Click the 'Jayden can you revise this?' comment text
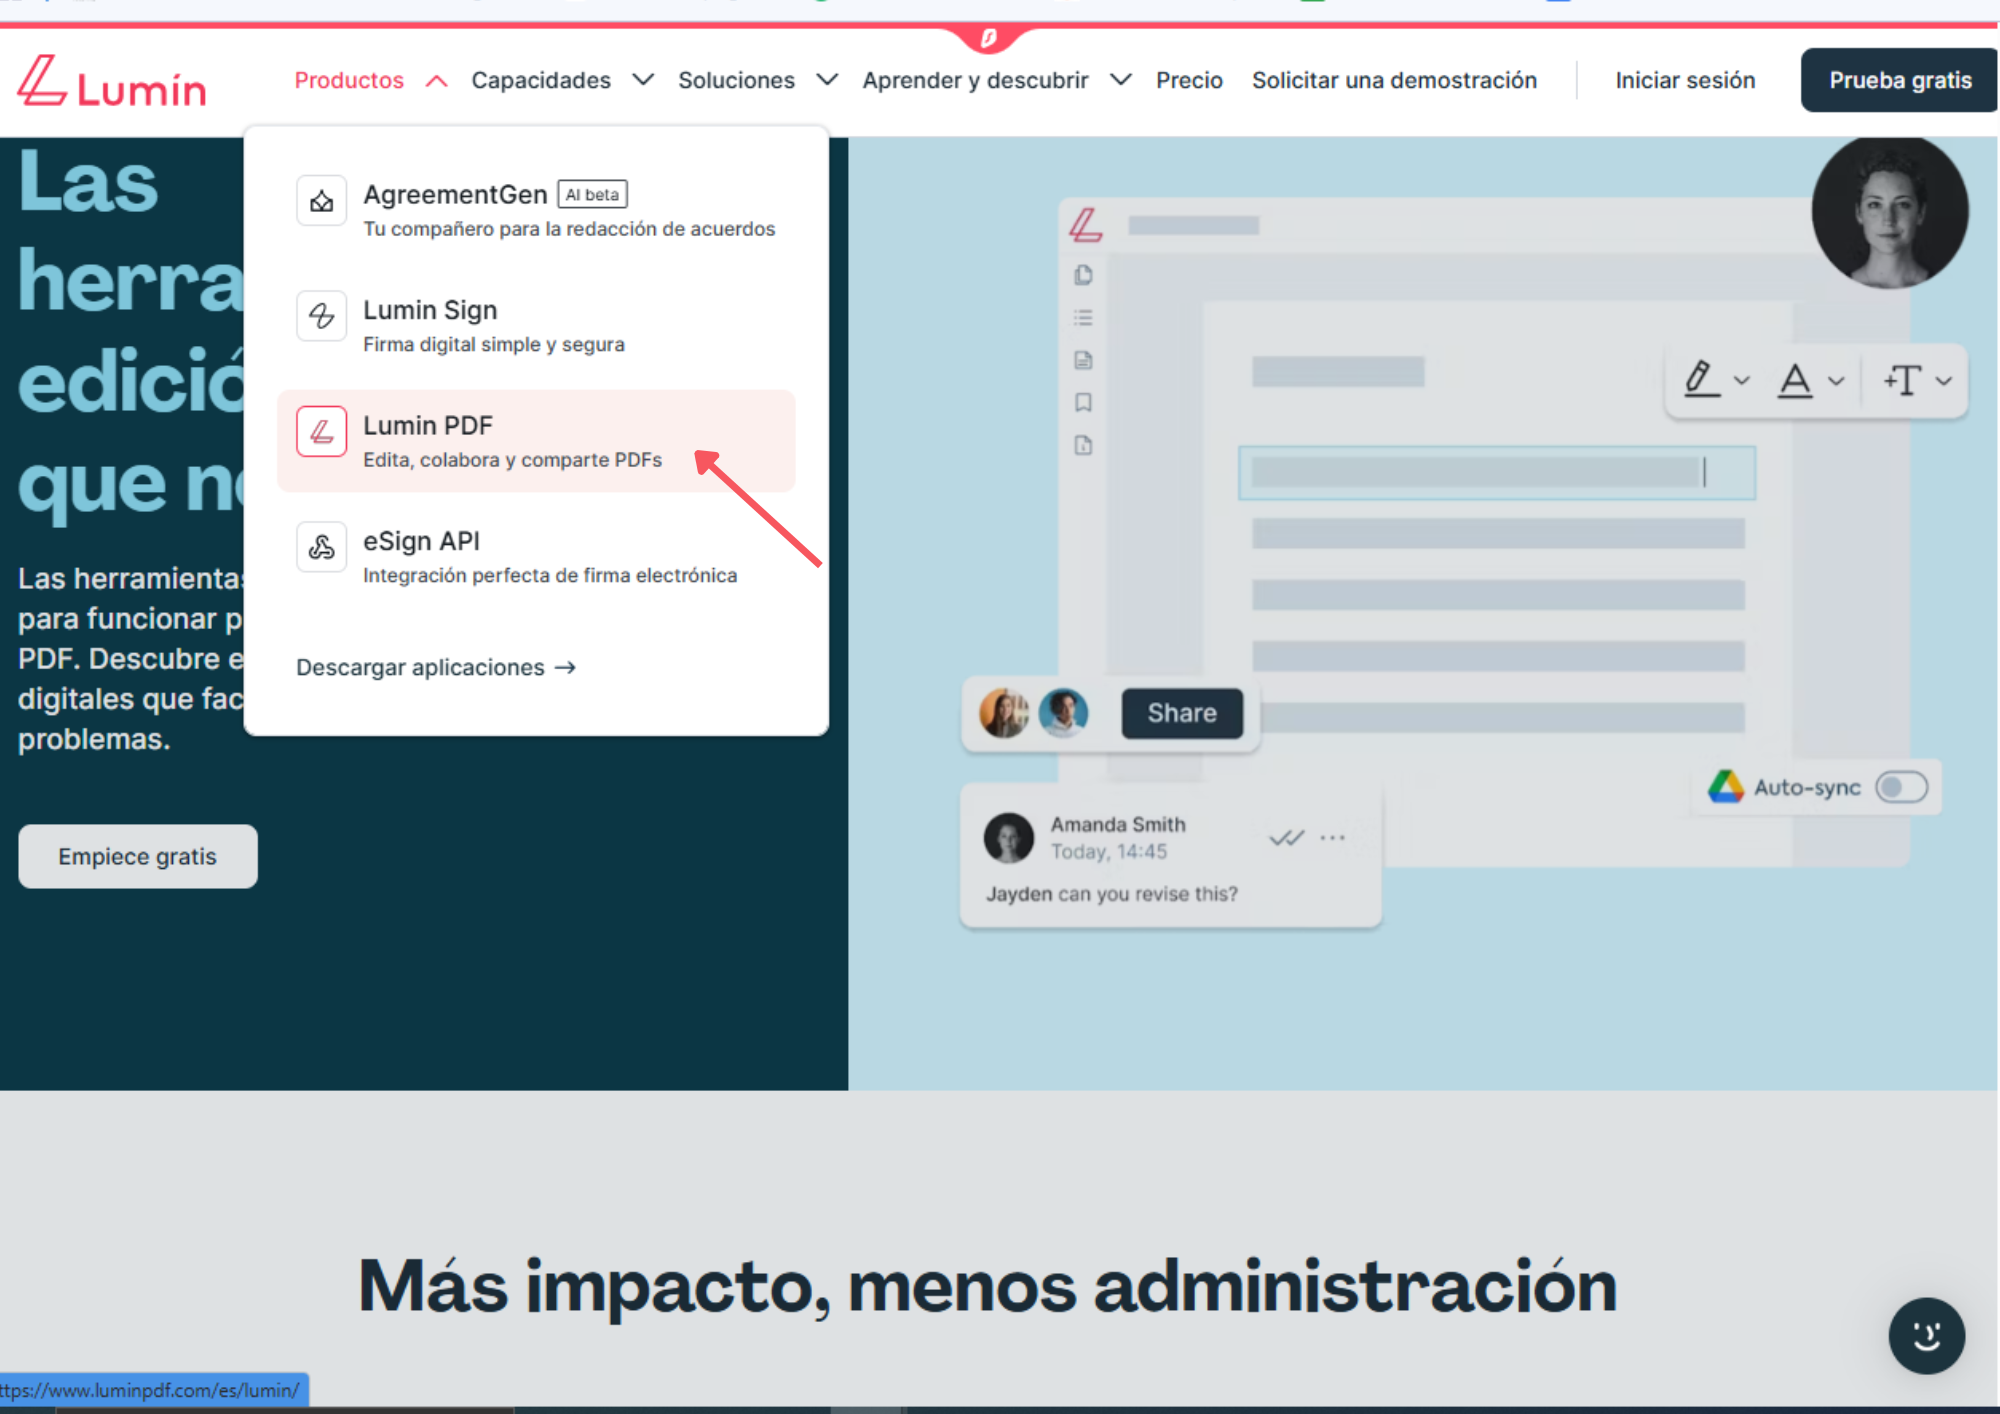Viewport: 2000px width, 1414px height. (x=1111, y=893)
